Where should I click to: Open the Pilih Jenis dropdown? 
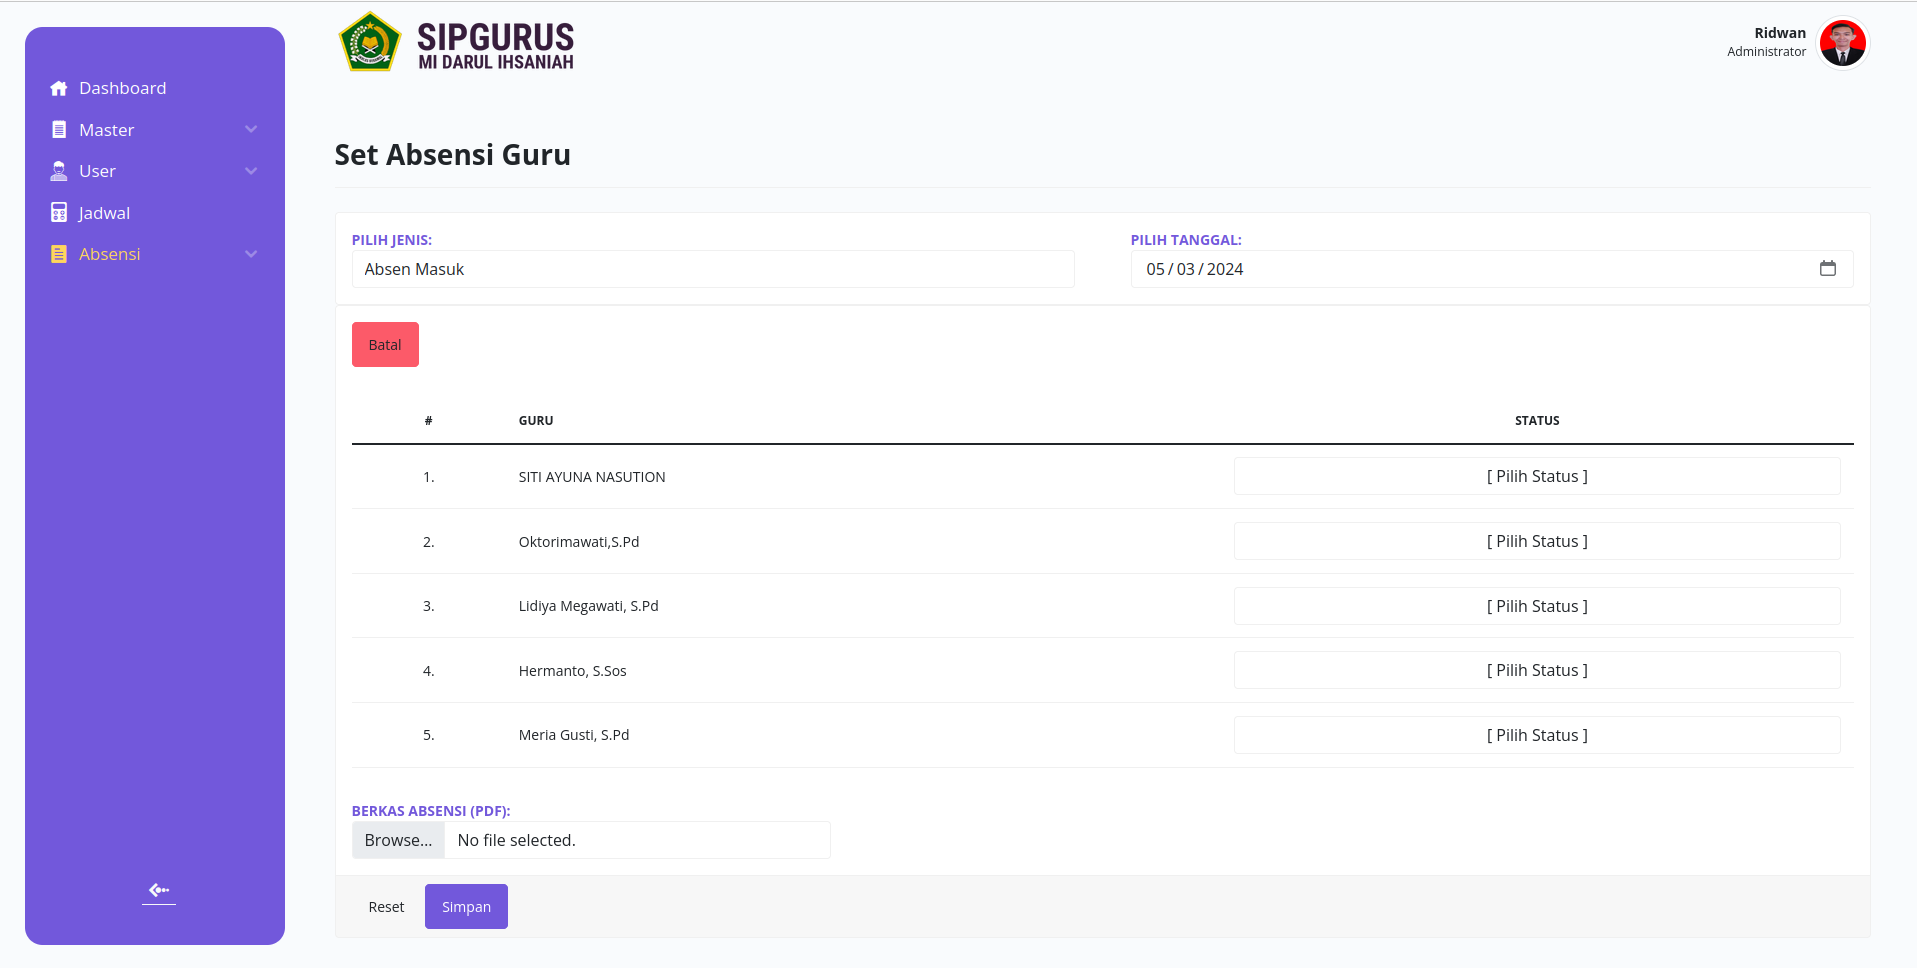[713, 269]
